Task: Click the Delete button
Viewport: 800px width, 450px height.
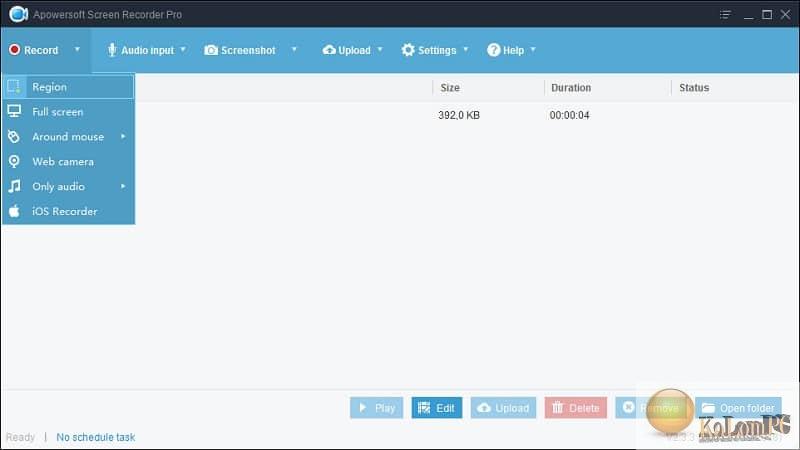Action: [576, 408]
